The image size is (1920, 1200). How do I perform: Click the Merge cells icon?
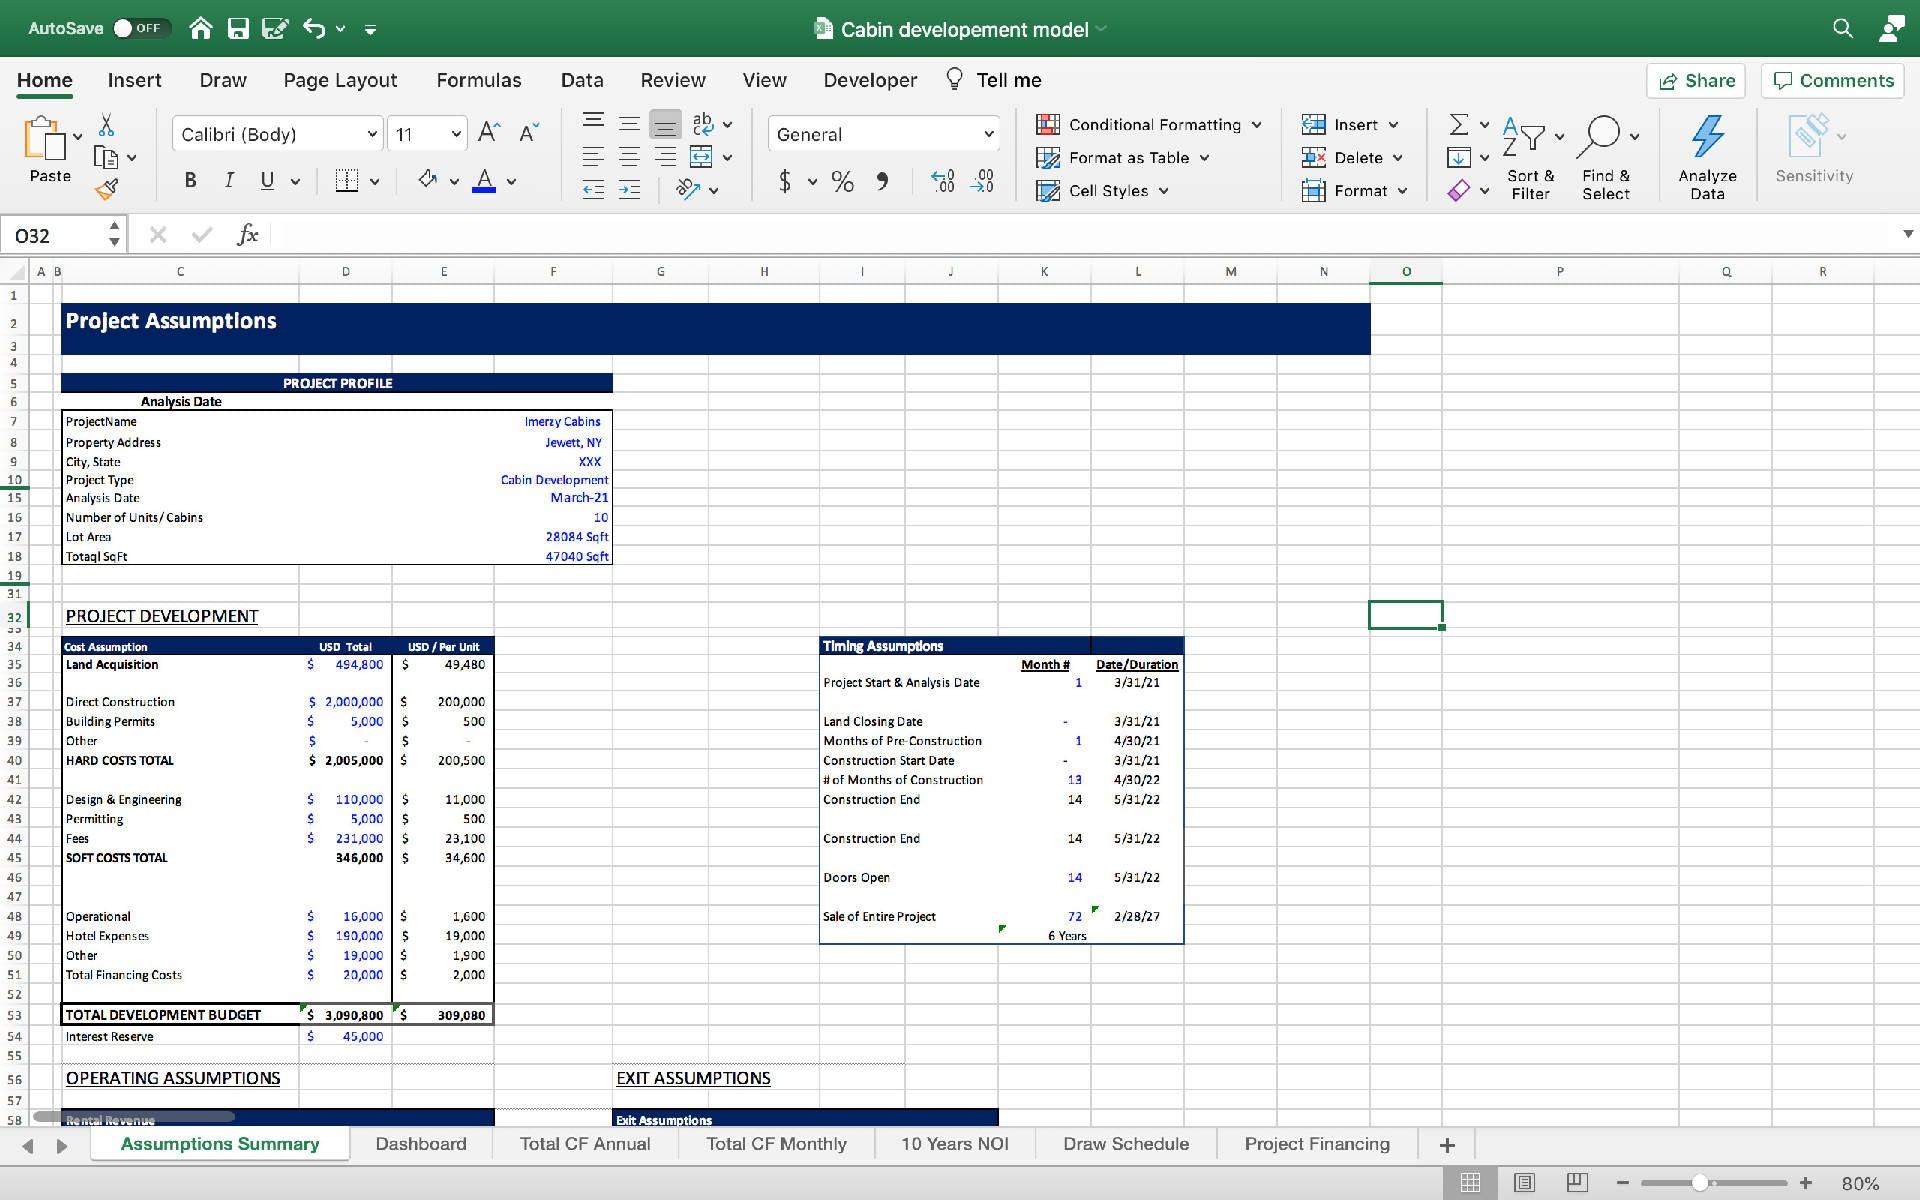point(701,156)
